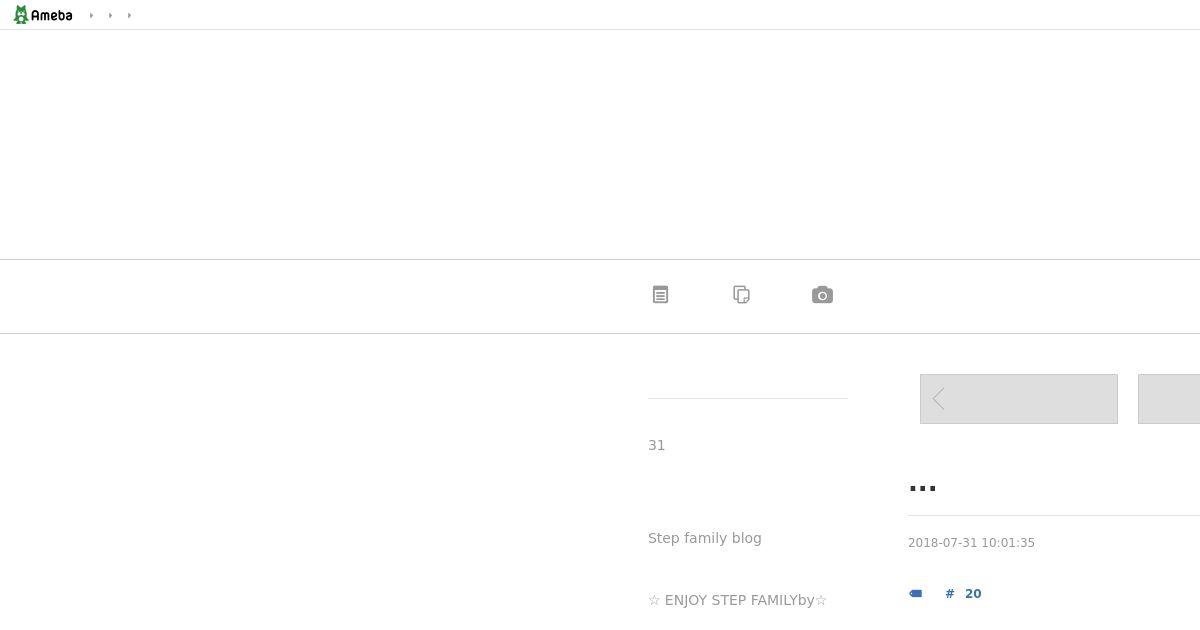Screen dimensions: 1200x630
Task: Click the horizontal divider above the number 31
Action: coord(748,398)
